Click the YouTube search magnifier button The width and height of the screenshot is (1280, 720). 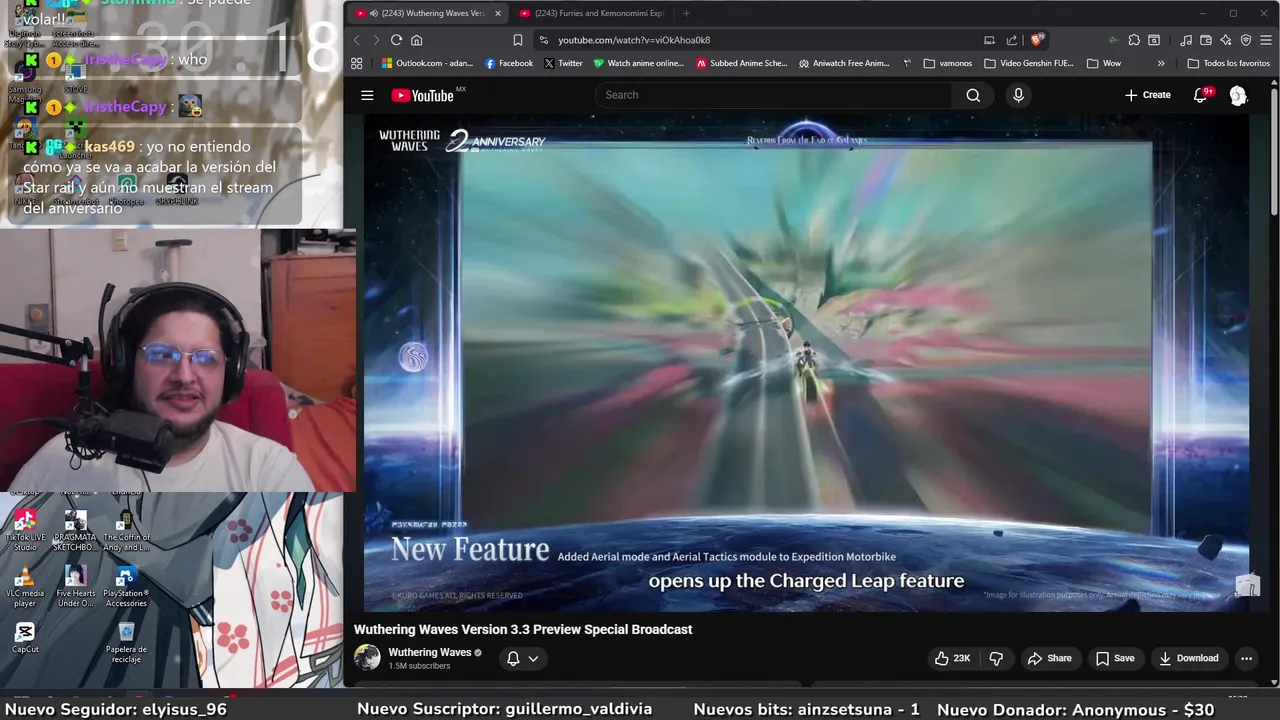click(973, 95)
